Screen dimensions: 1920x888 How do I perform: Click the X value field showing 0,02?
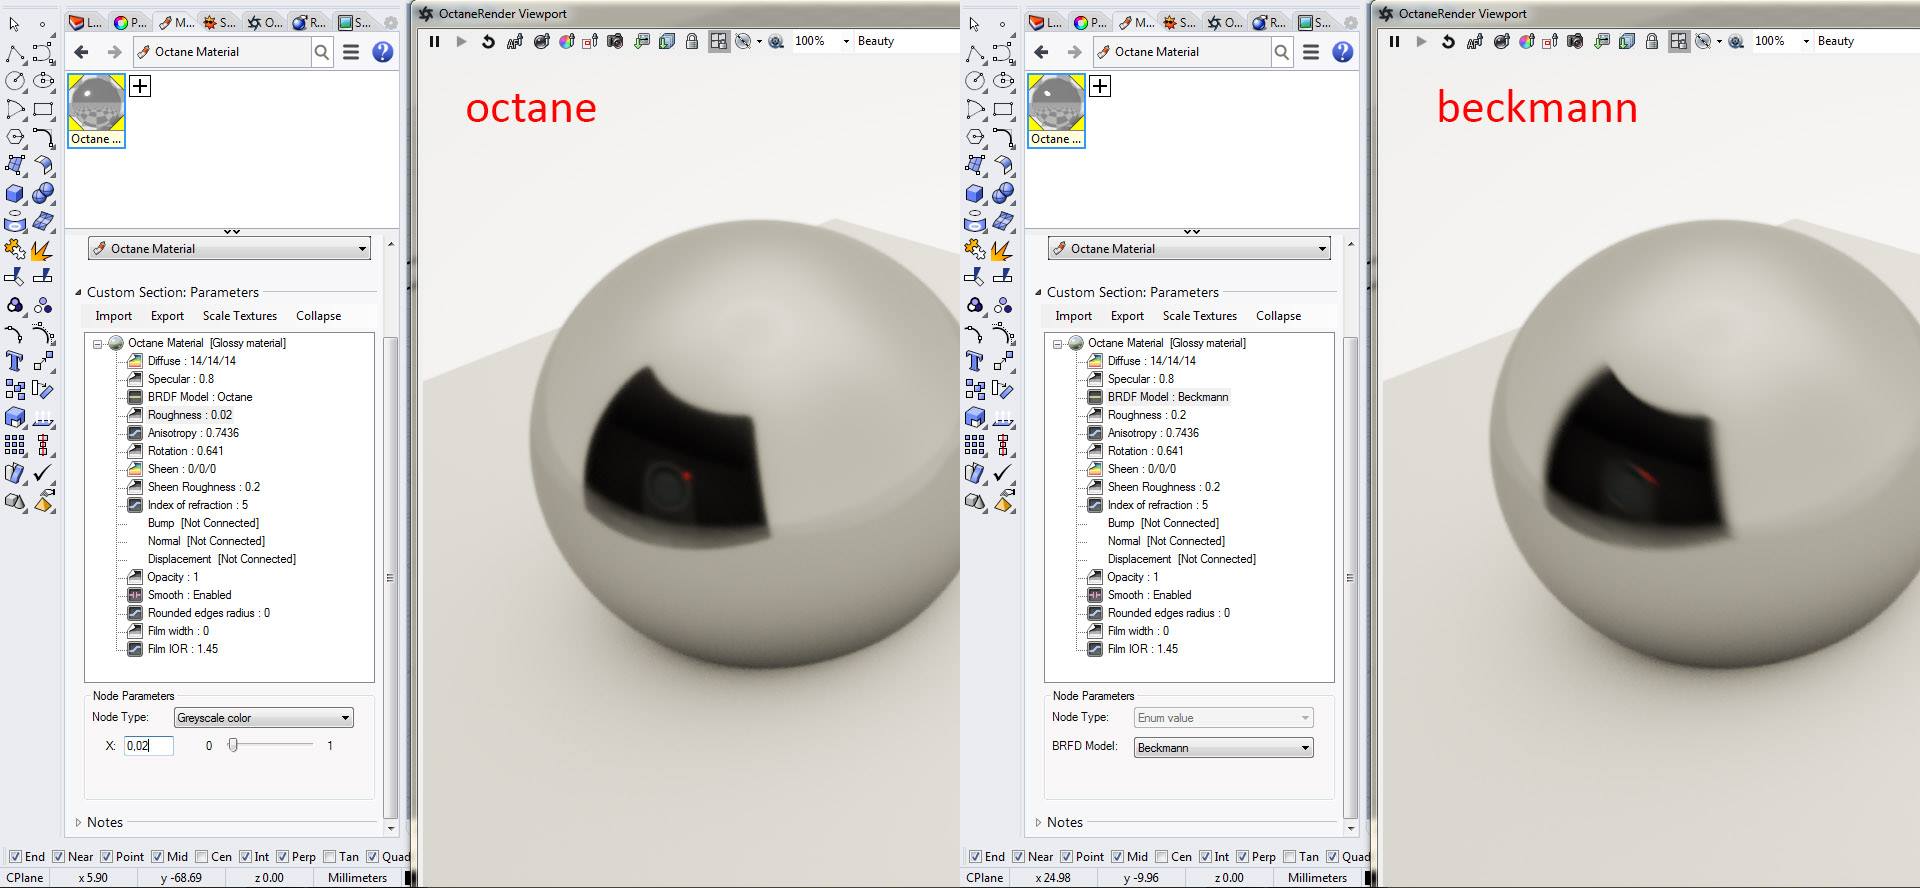pyautogui.click(x=149, y=746)
